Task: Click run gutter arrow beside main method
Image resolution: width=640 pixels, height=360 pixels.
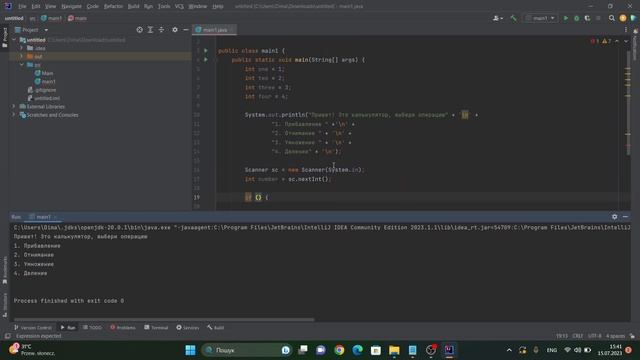Action: [x=206, y=60]
